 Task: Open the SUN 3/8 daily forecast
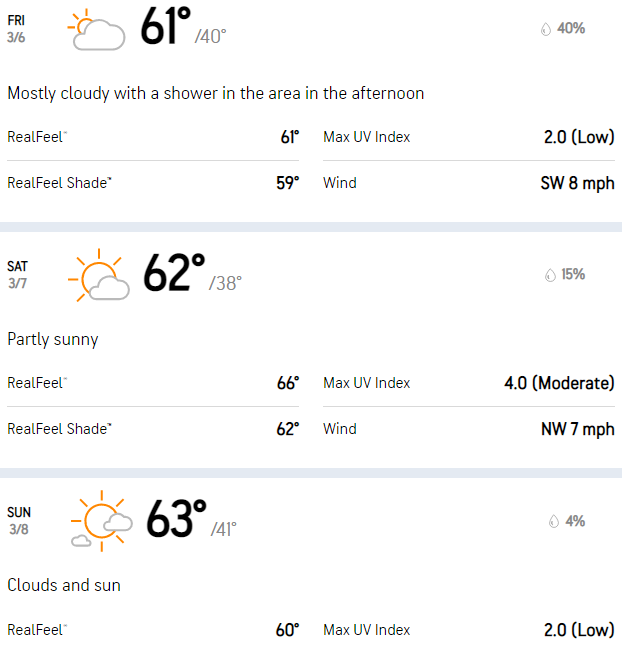click(19, 521)
